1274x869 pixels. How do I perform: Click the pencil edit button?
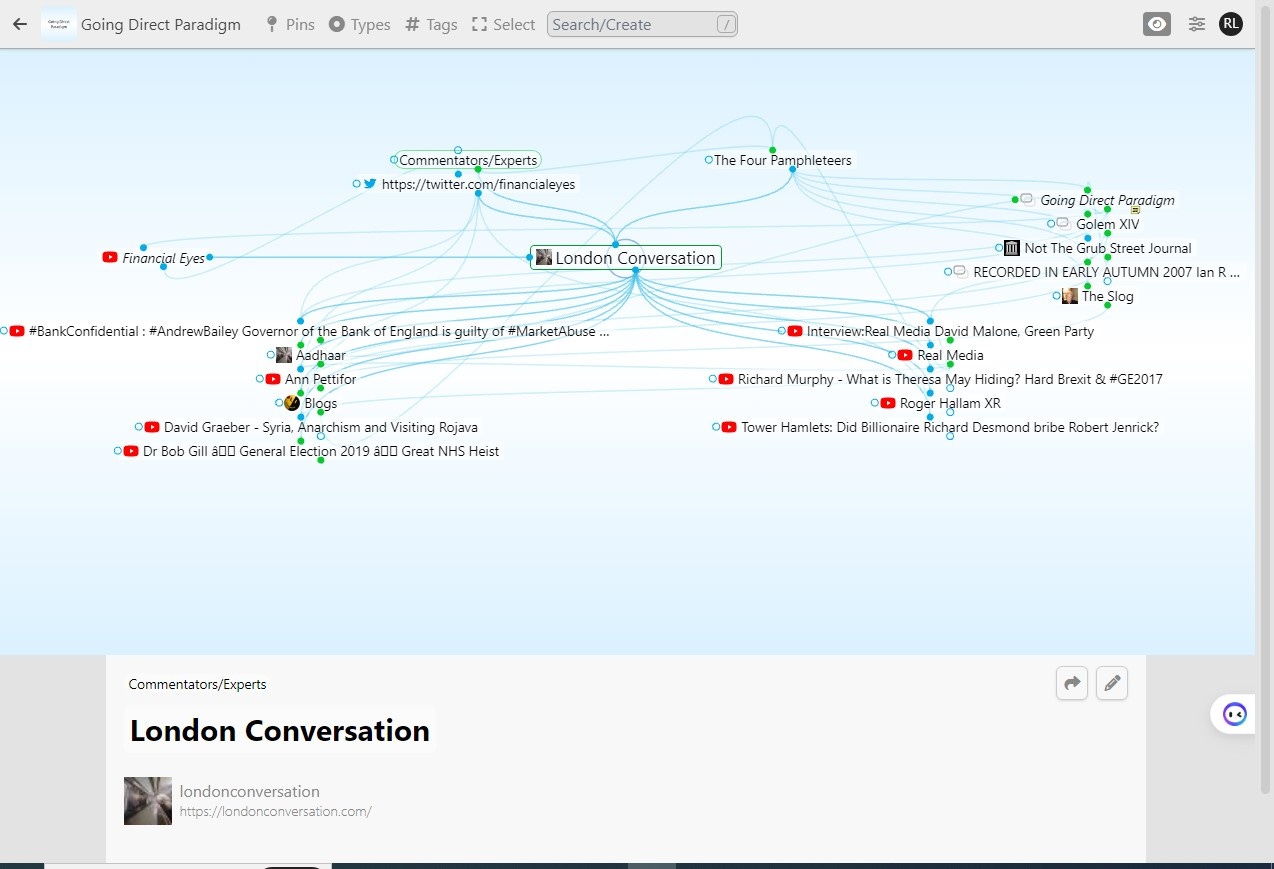[x=1112, y=683]
